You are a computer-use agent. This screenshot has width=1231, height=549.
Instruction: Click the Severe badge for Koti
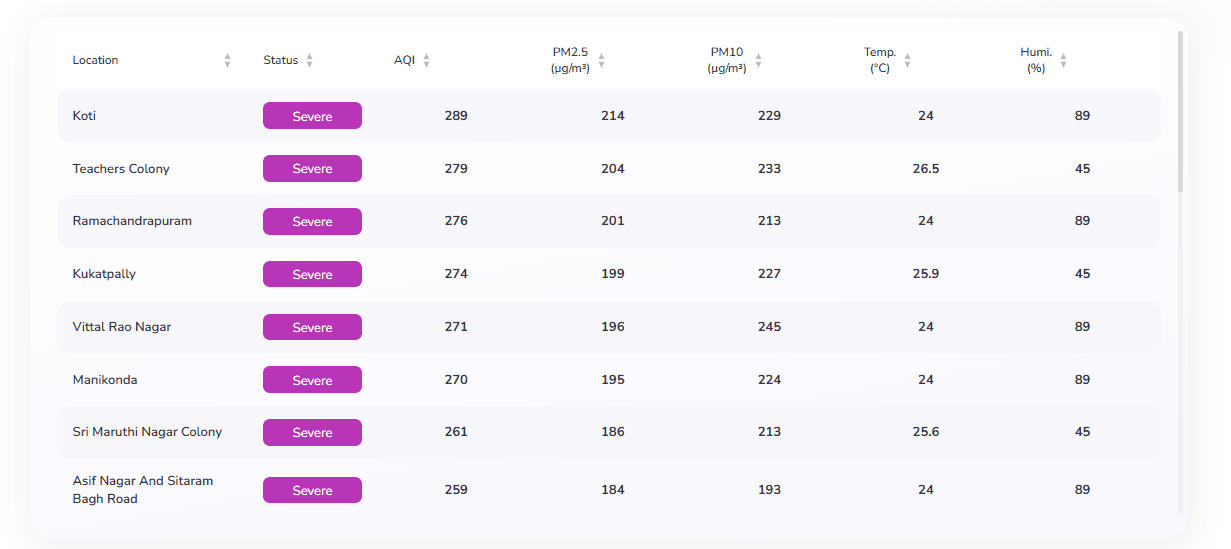pyautogui.click(x=312, y=116)
